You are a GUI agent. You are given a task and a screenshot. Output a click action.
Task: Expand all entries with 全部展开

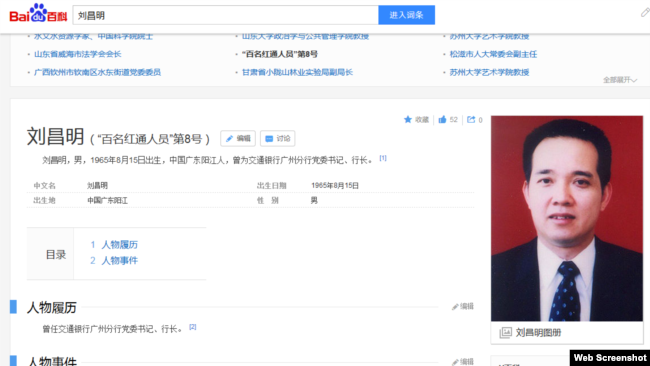pyautogui.click(x=620, y=80)
